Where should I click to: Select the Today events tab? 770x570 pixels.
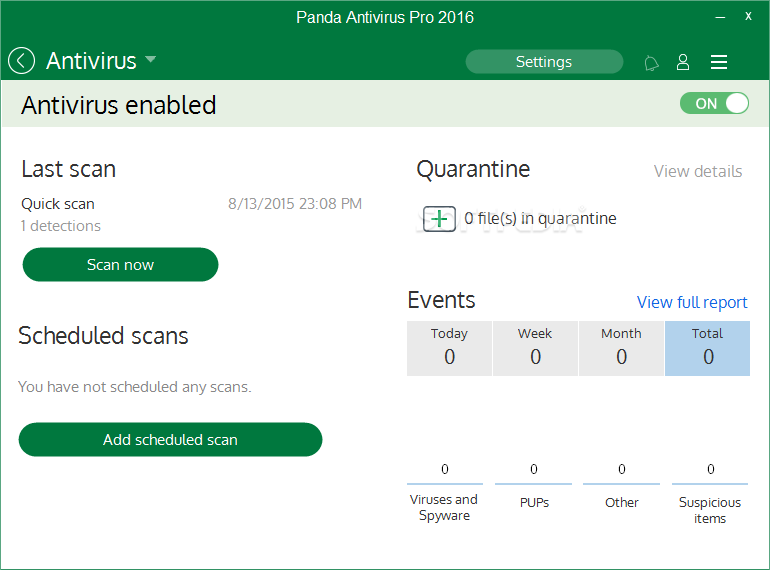tap(449, 348)
